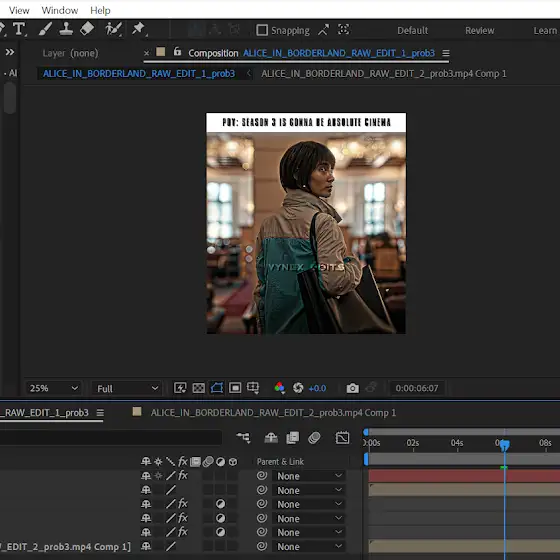The width and height of the screenshot is (560, 560).
Task: Open the Parent dropdown for the Comp 1 layer
Action: pyautogui.click(x=308, y=546)
